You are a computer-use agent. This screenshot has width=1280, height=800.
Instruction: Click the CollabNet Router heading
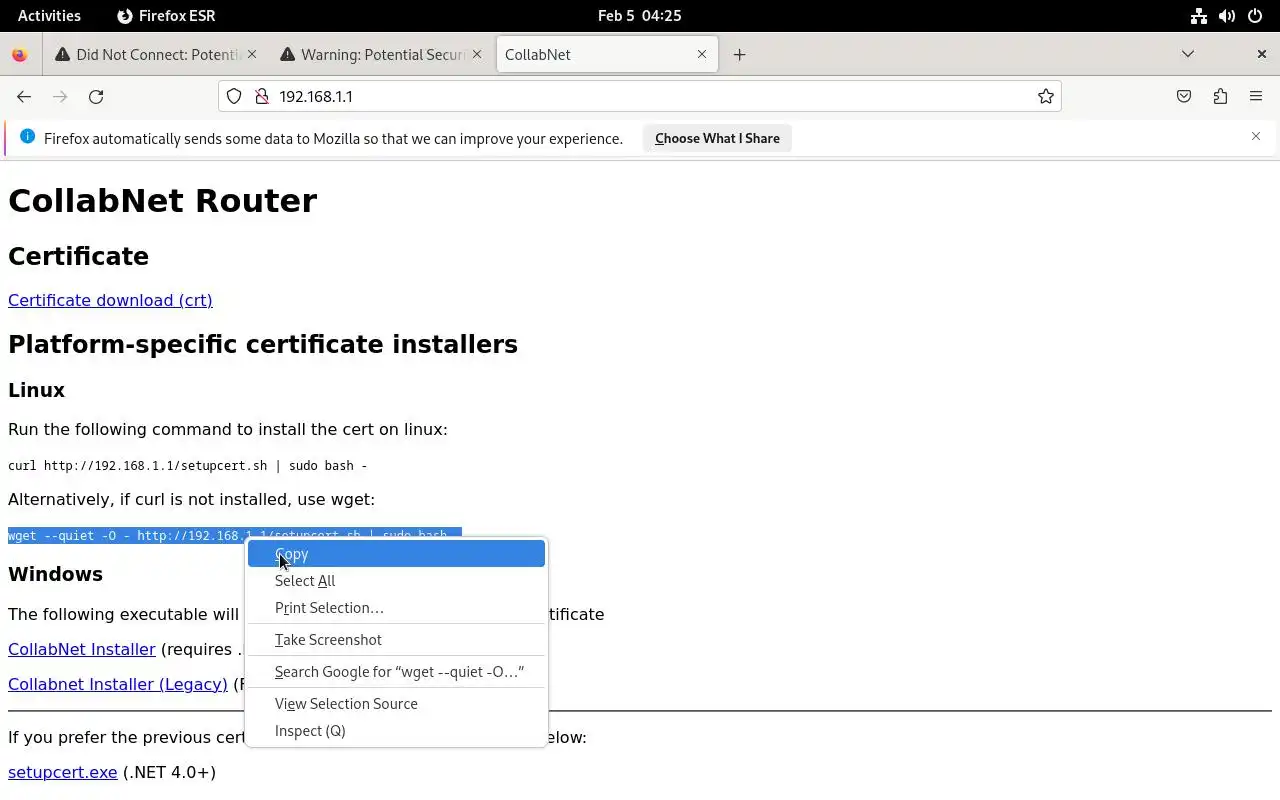point(162,201)
